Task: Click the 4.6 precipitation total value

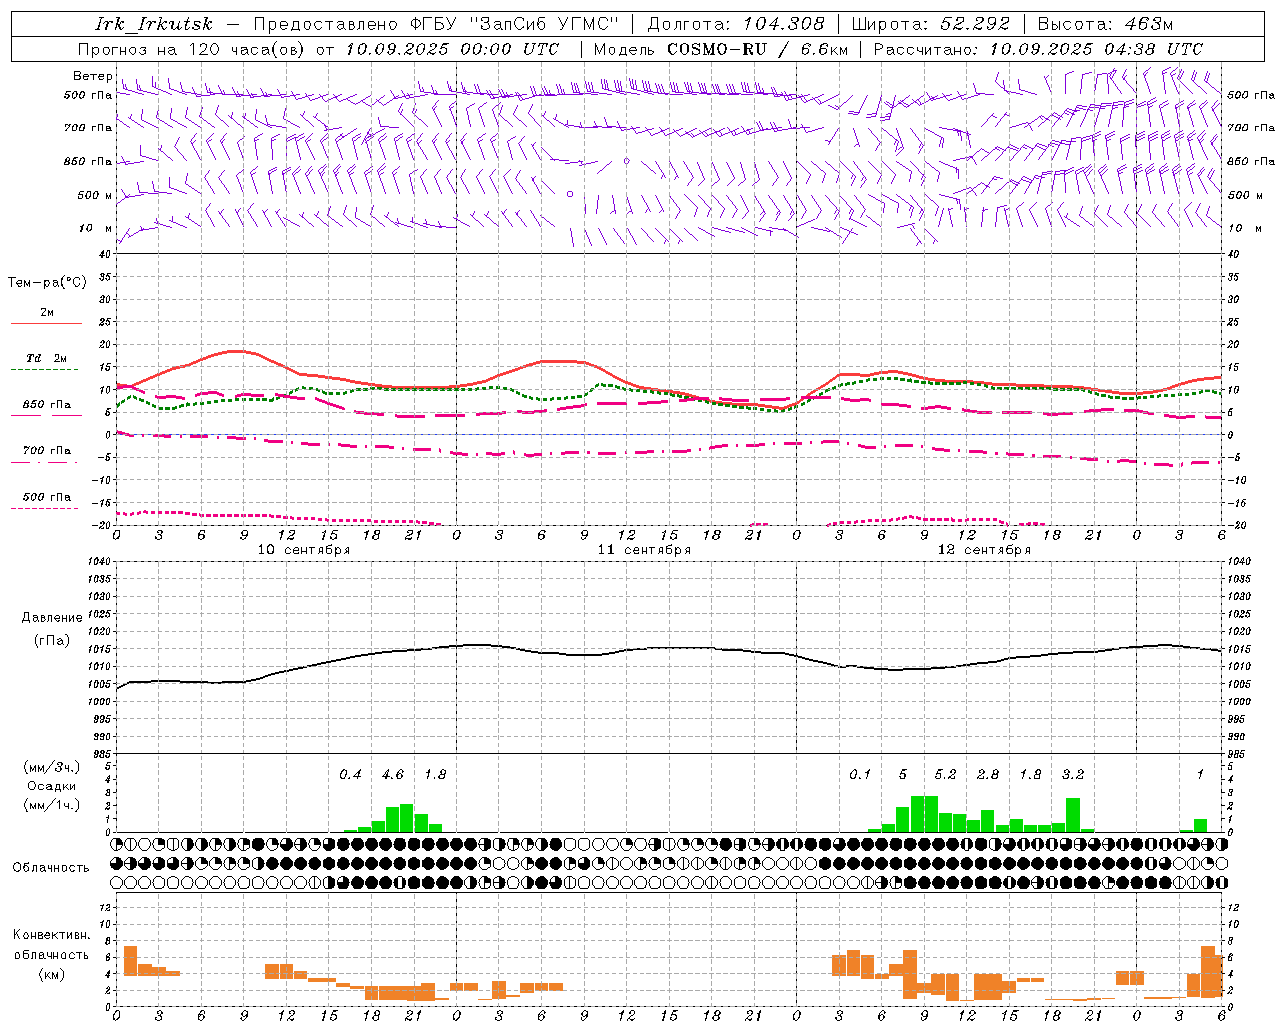Action: (x=393, y=775)
